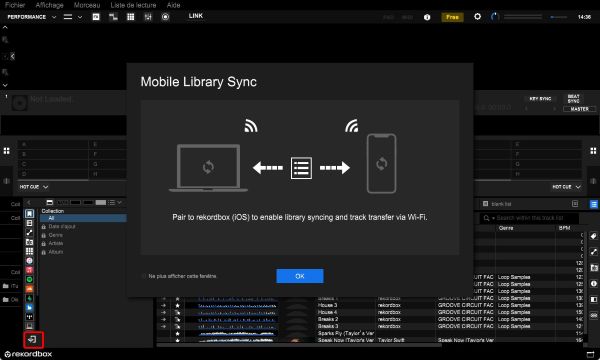Screen dimensions: 600x360
Task: Toggle the sampler sequencer panel icon
Action: (113, 17)
